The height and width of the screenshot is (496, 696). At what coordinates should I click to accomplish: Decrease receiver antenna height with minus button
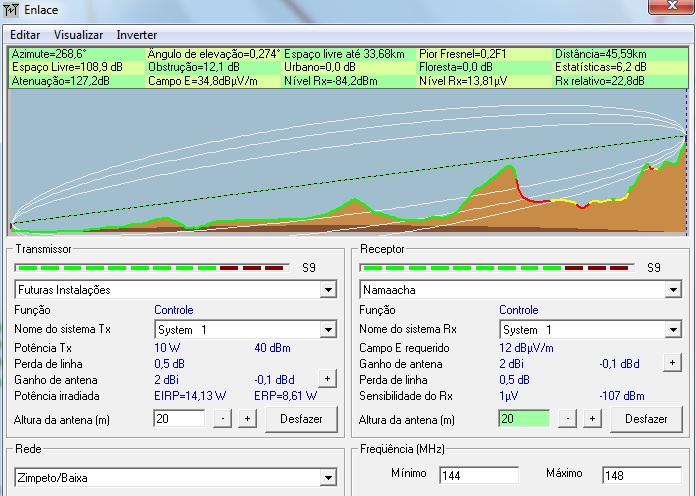568,419
